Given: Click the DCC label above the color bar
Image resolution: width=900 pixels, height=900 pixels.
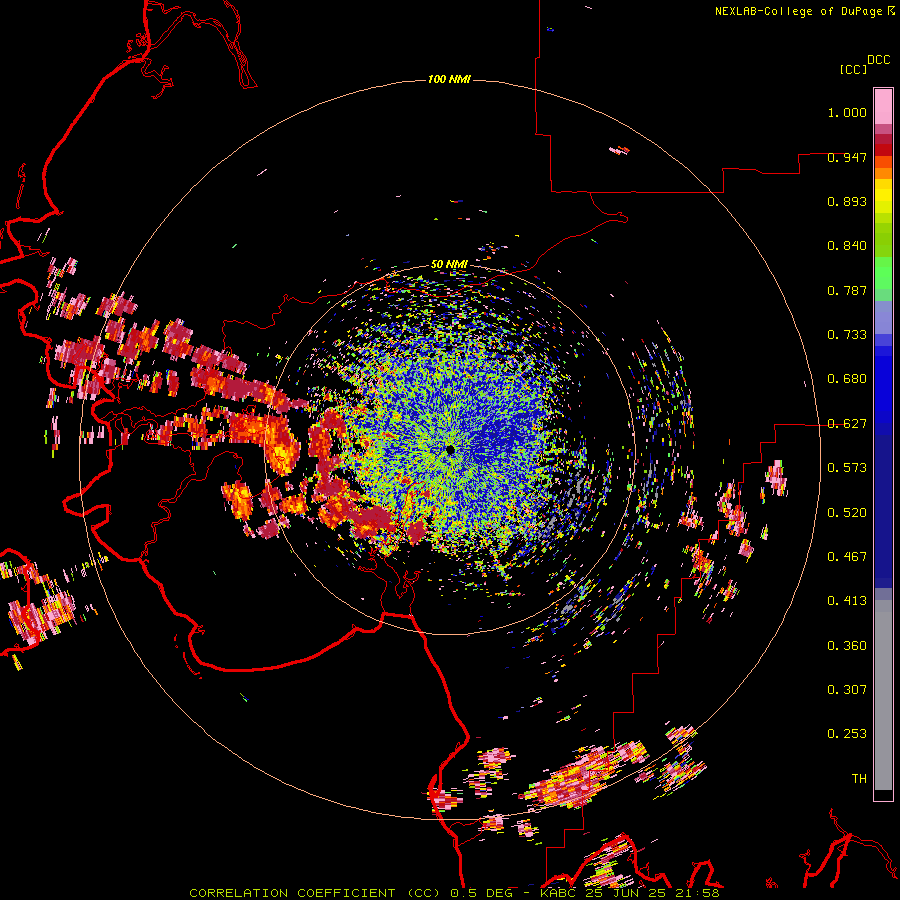Looking at the screenshot, I should [879, 60].
